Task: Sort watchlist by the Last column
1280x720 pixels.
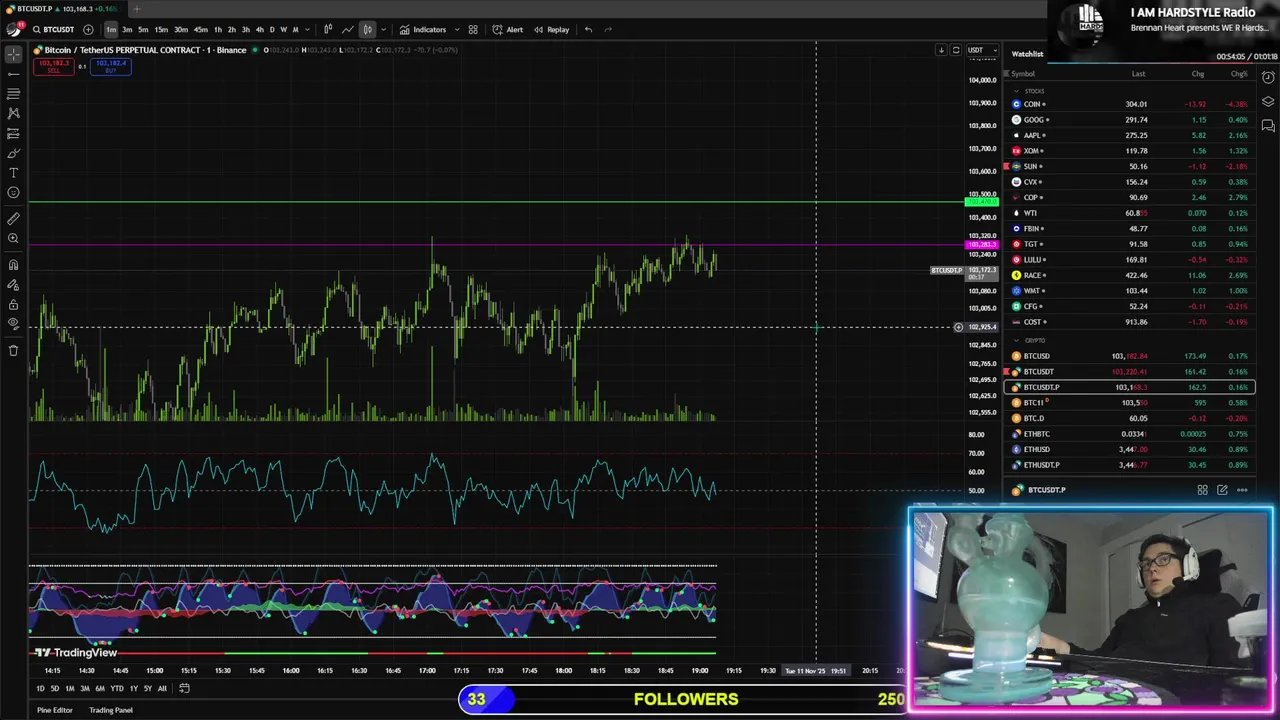Action: pyautogui.click(x=1138, y=74)
